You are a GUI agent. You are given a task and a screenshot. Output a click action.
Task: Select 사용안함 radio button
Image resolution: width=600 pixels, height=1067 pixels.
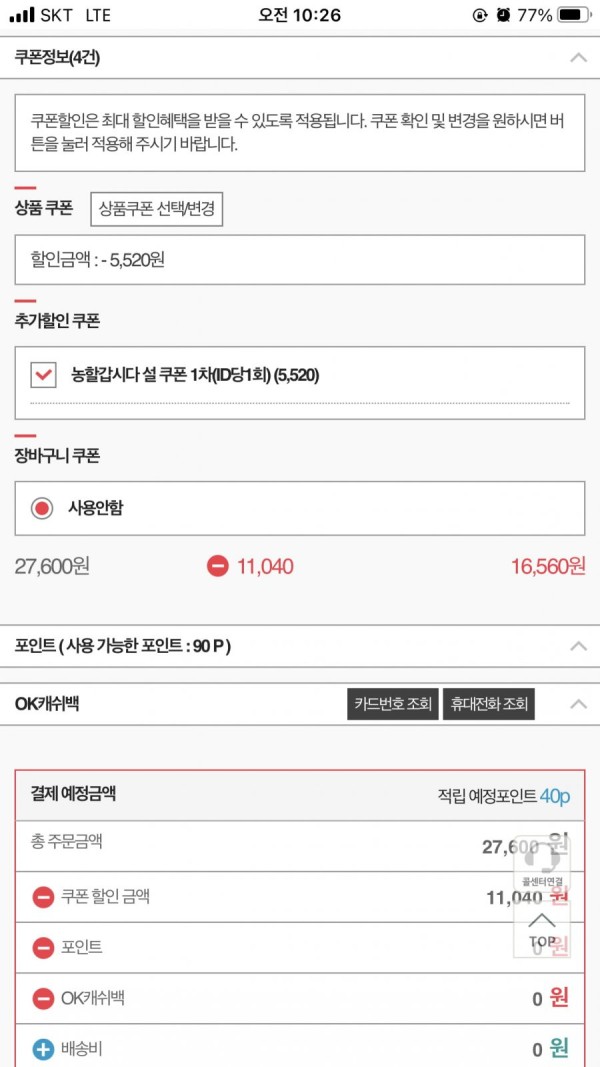pos(42,508)
